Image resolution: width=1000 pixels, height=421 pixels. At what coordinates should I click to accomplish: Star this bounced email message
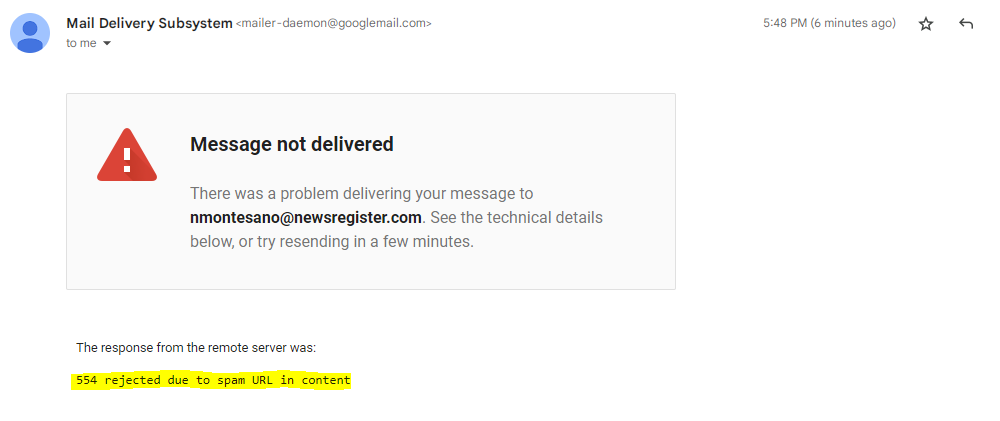925,24
